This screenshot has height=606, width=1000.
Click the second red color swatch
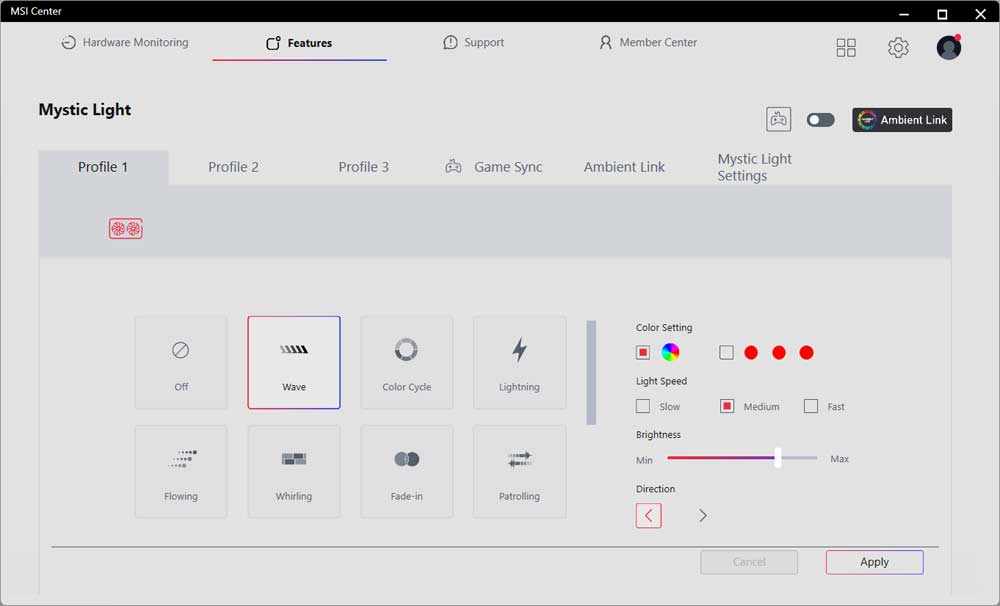tap(779, 352)
